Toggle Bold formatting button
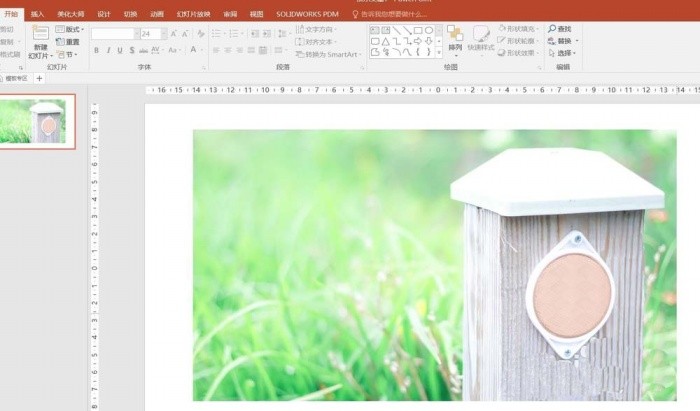 click(x=96, y=50)
